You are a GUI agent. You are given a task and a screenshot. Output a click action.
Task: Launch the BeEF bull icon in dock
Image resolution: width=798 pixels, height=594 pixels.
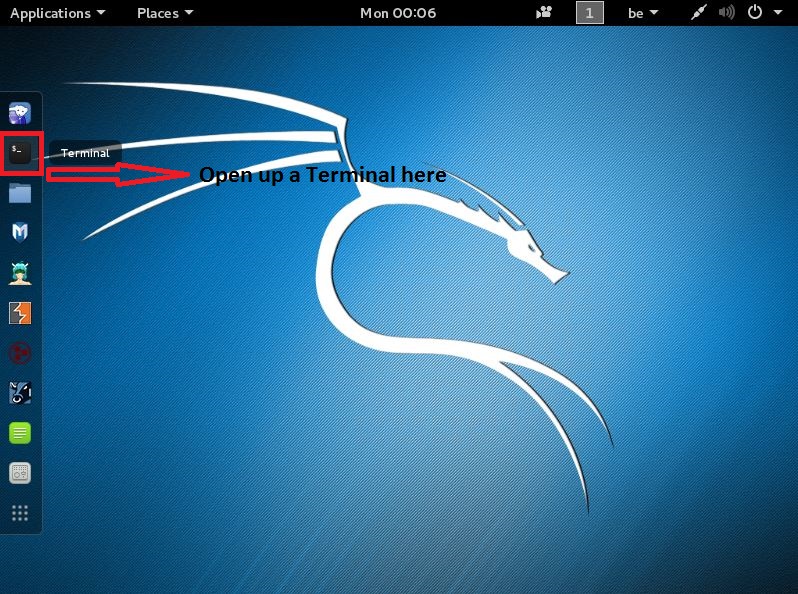click(x=20, y=393)
